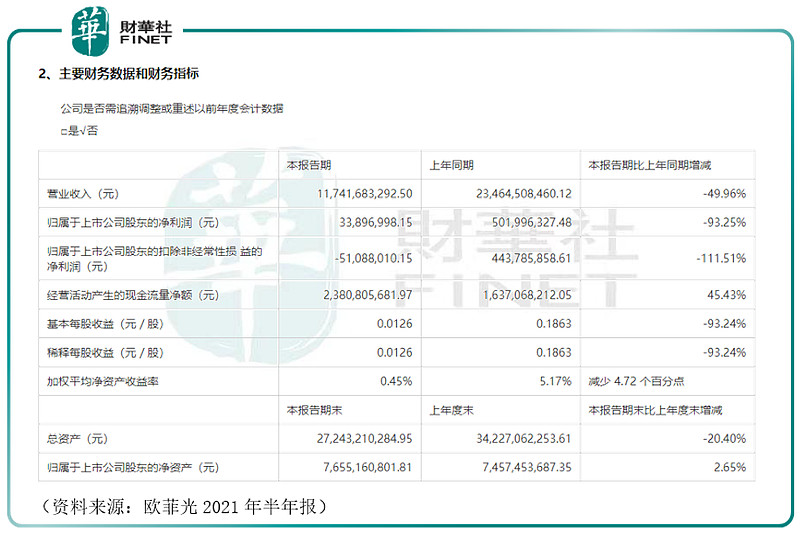Click column header 上年度末
This screenshot has height=536, width=800.
[x=452, y=410]
